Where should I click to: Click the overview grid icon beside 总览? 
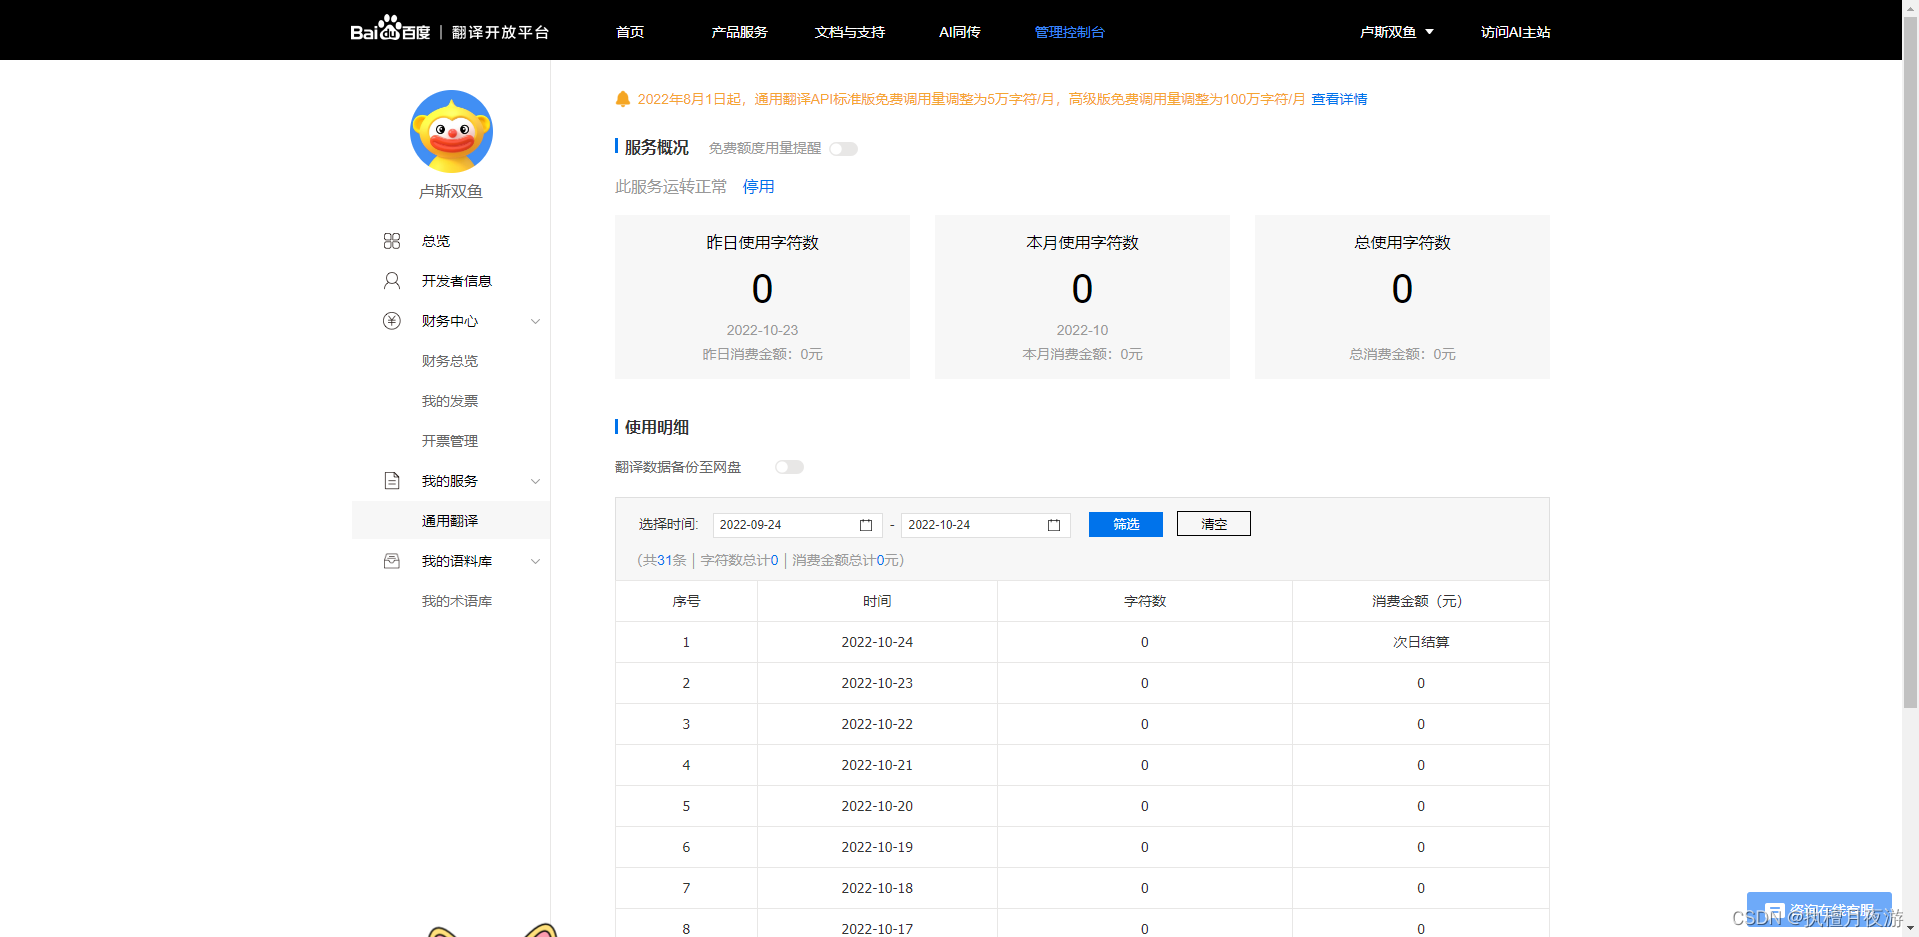point(392,241)
